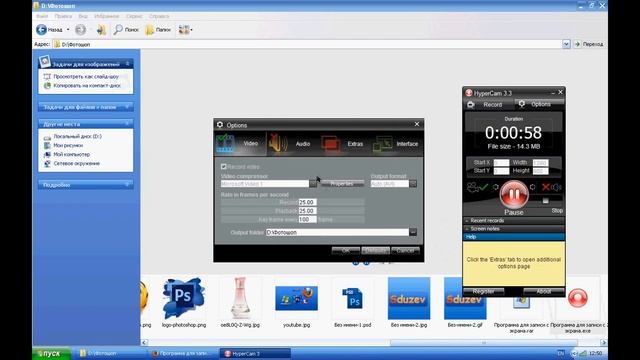Open the Interface tab in Options
The height and width of the screenshot is (360, 640).
(396, 144)
